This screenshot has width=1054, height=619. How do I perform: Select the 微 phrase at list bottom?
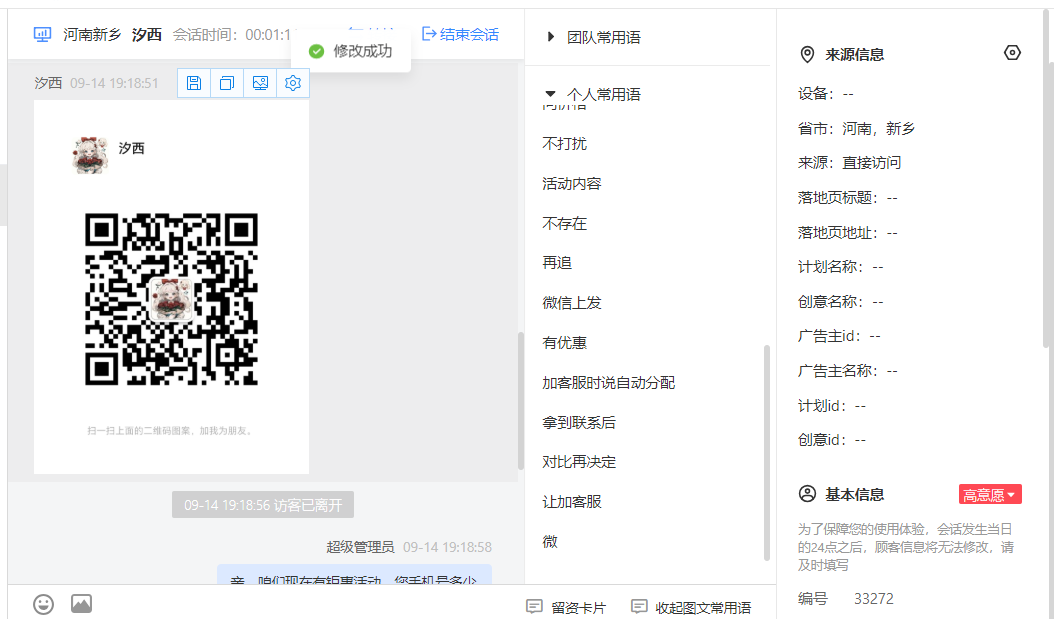(x=550, y=542)
